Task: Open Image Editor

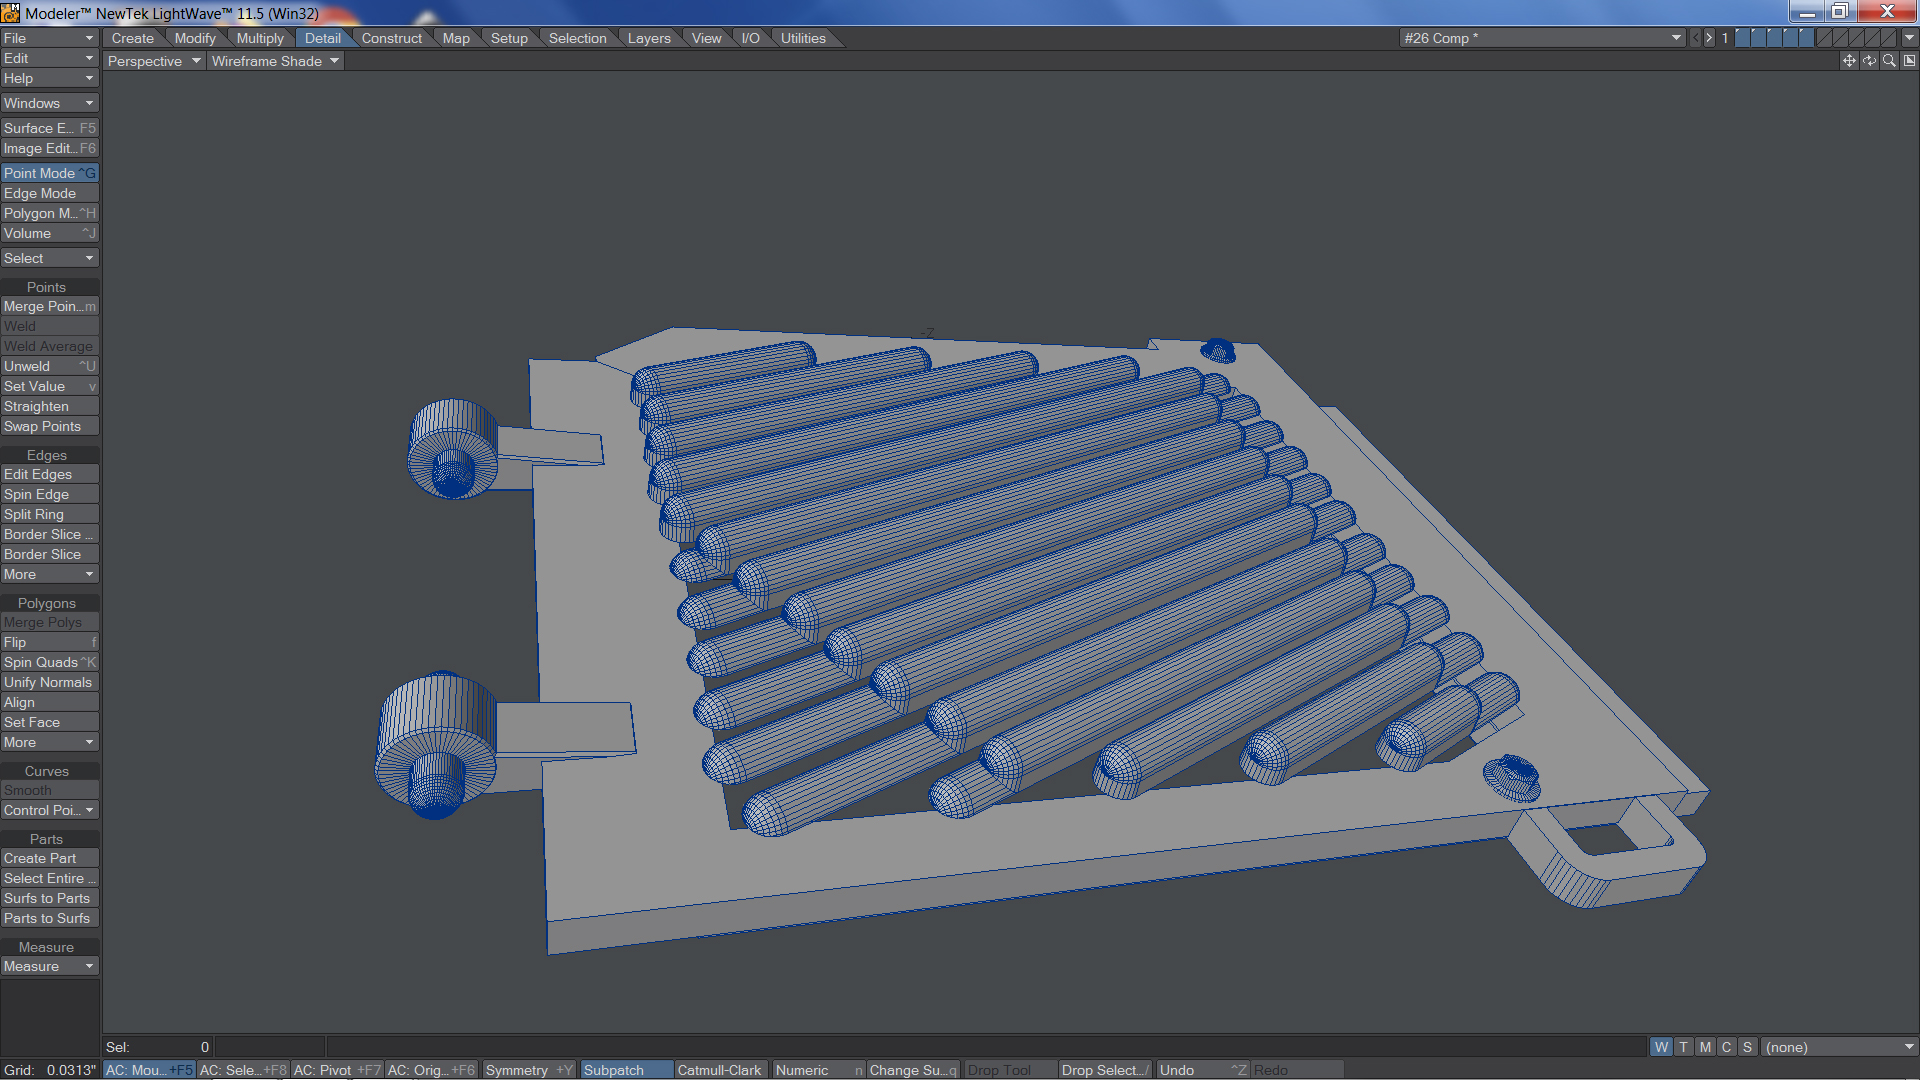Action: tap(49, 148)
